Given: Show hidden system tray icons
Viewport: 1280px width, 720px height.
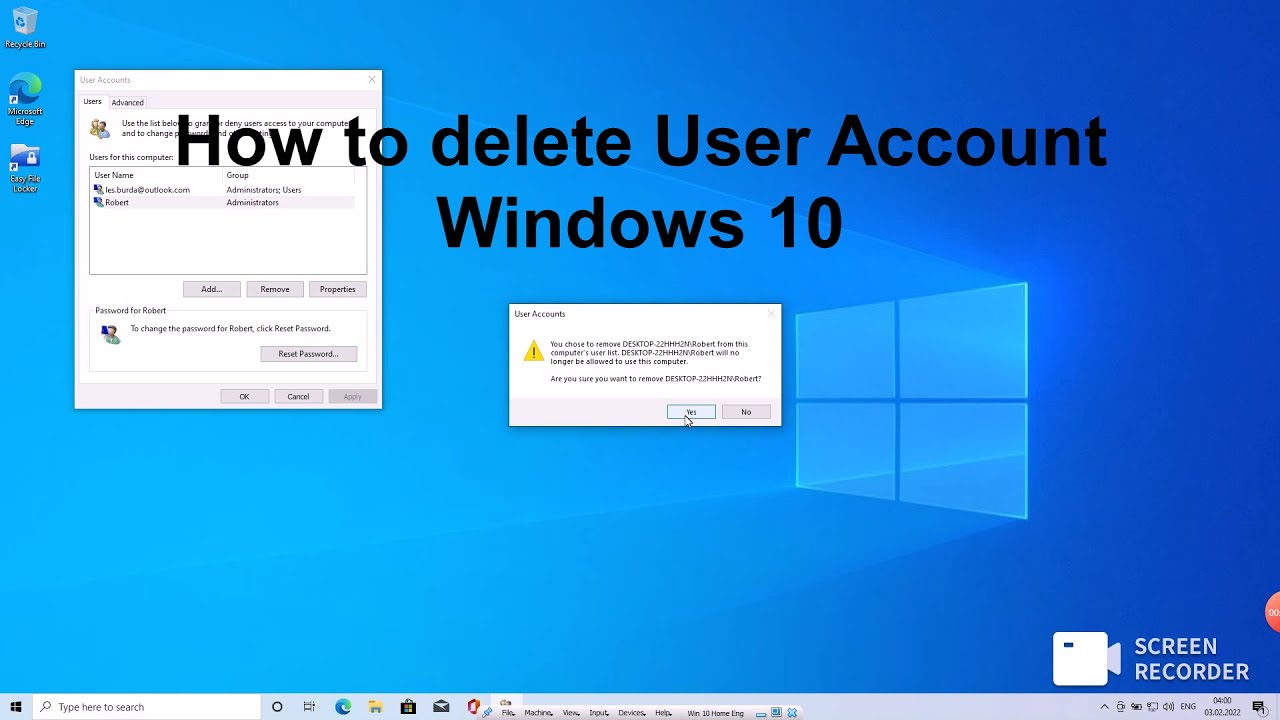Looking at the screenshot, I should [1104, 707].
